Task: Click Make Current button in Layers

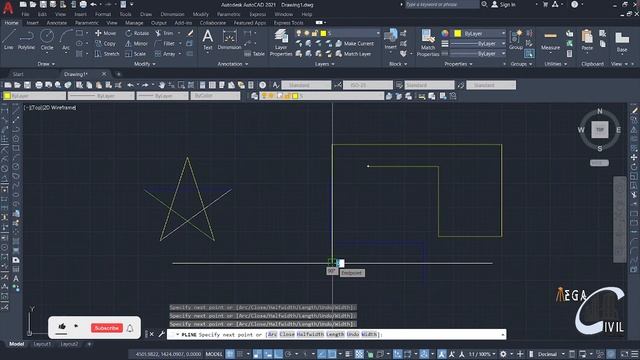Action: 355,43
